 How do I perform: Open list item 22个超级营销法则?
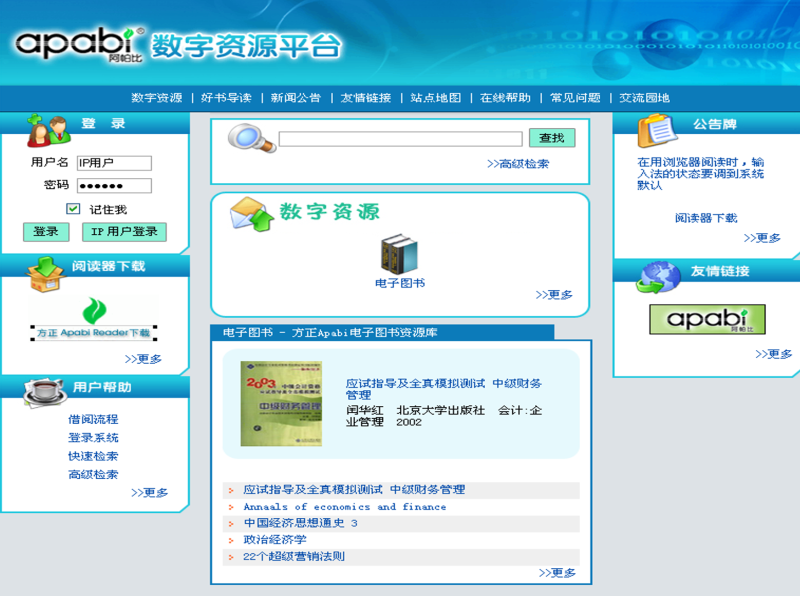[x=294, y=556]
